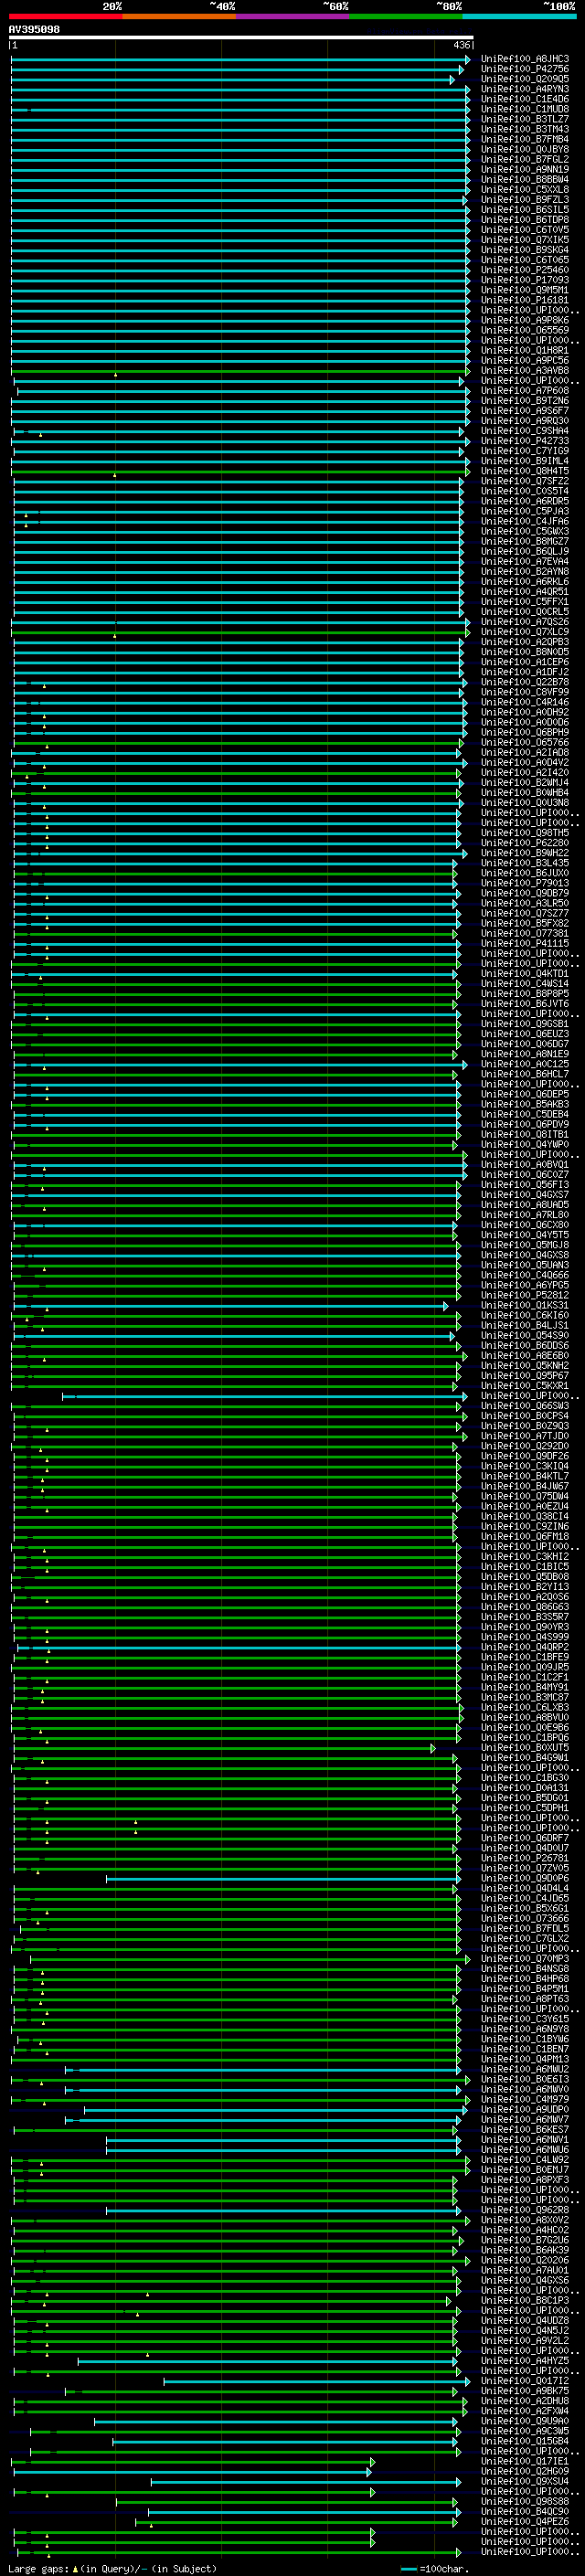Click the UniRef100_B4KTL7 label

525,1476
